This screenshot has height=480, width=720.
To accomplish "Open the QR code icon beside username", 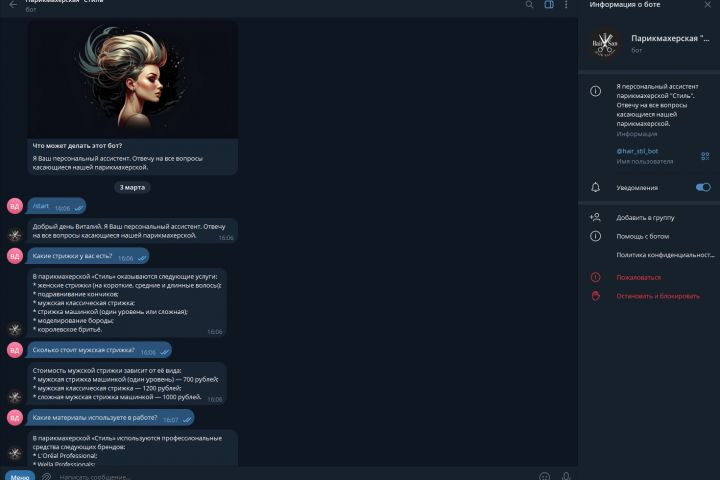I will (705, 156).
